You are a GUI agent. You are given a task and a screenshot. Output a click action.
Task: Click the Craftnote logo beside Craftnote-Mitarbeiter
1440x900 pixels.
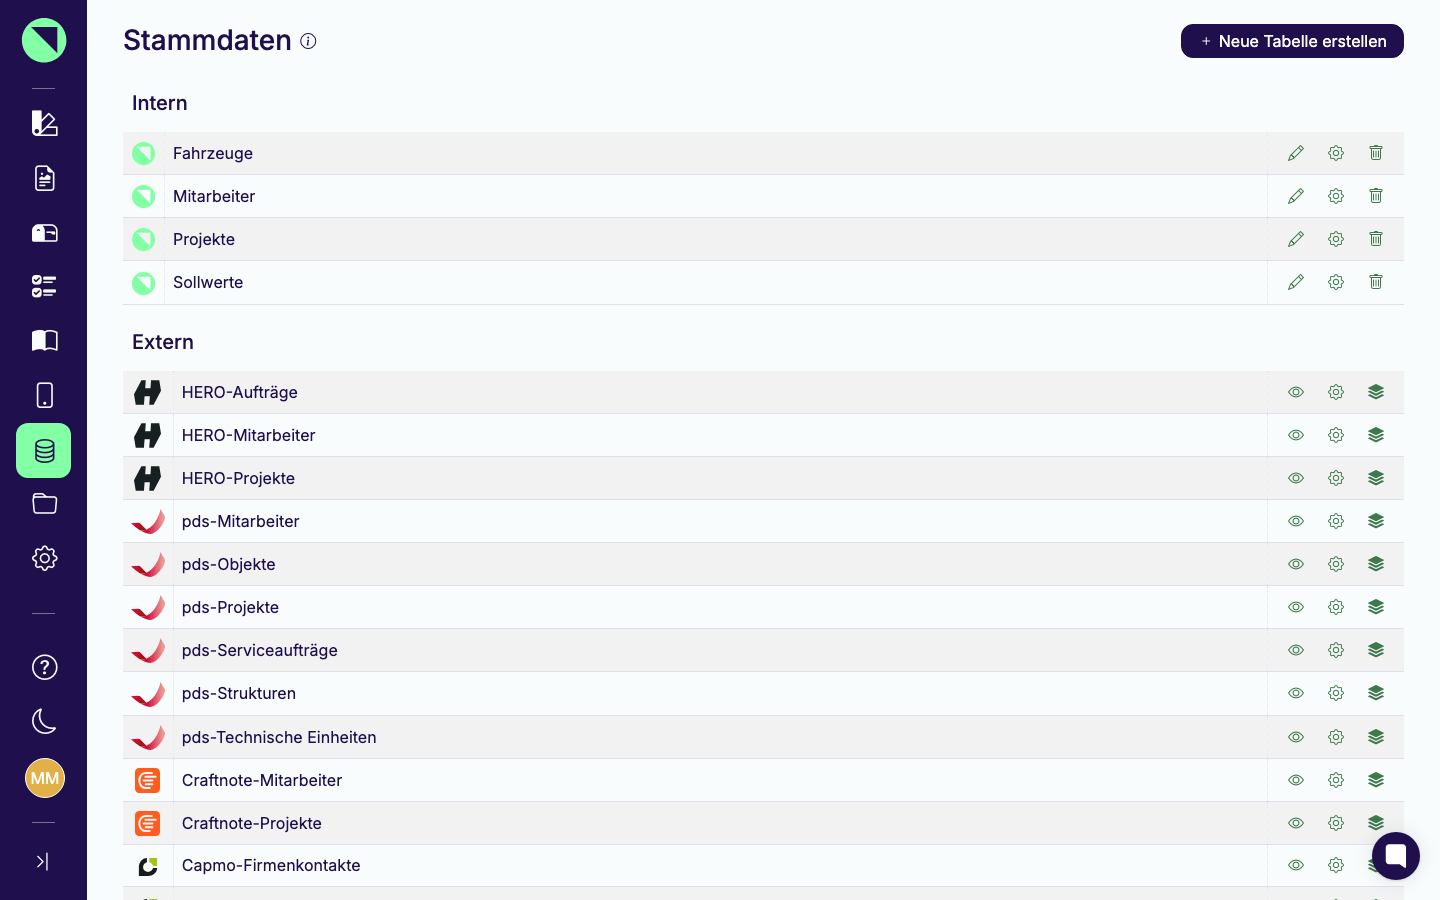(x=148, y=780)
